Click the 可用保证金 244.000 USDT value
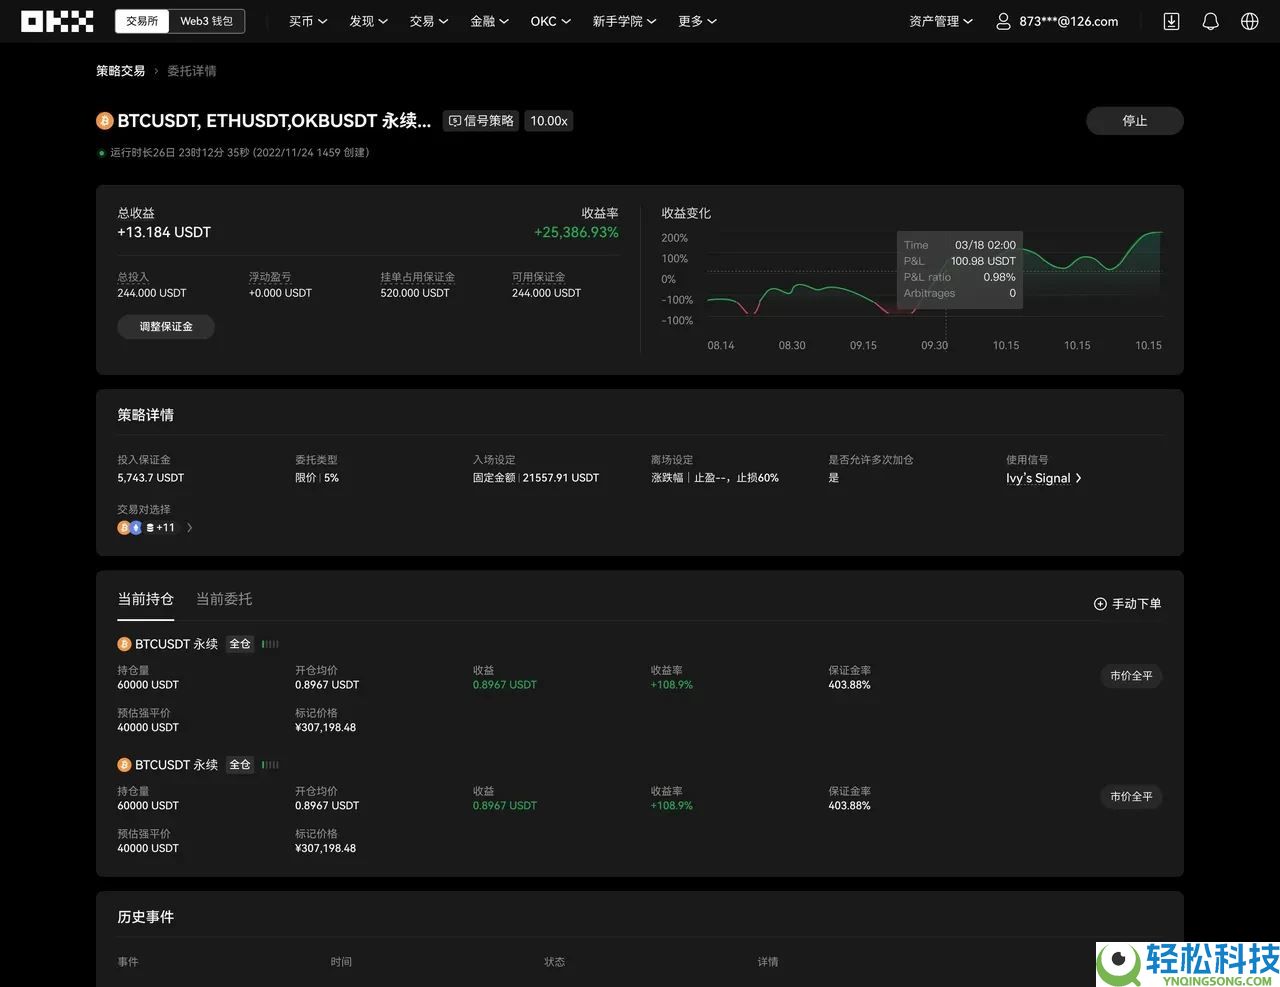 [546, 294]
